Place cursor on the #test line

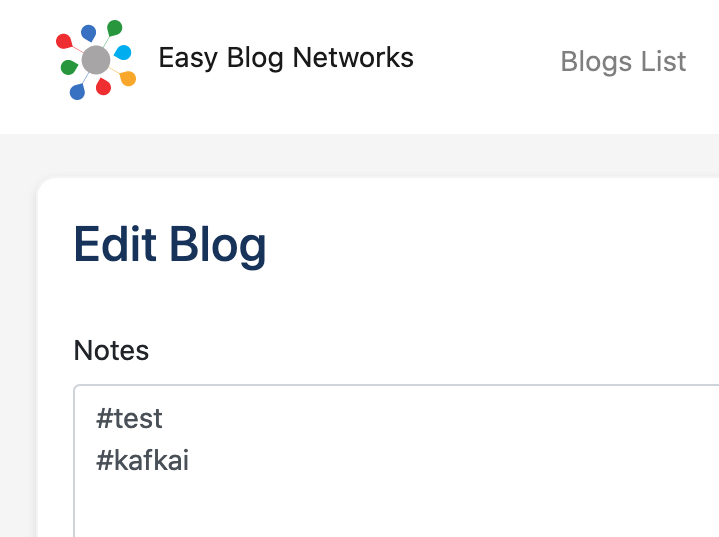129,418
